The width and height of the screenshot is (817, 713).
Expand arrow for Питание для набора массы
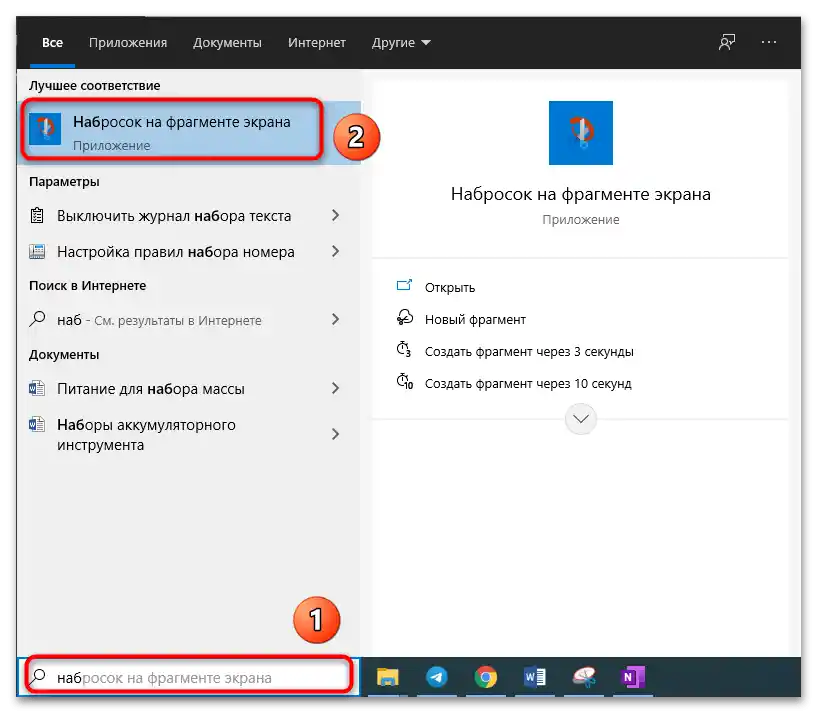(336, 388)
